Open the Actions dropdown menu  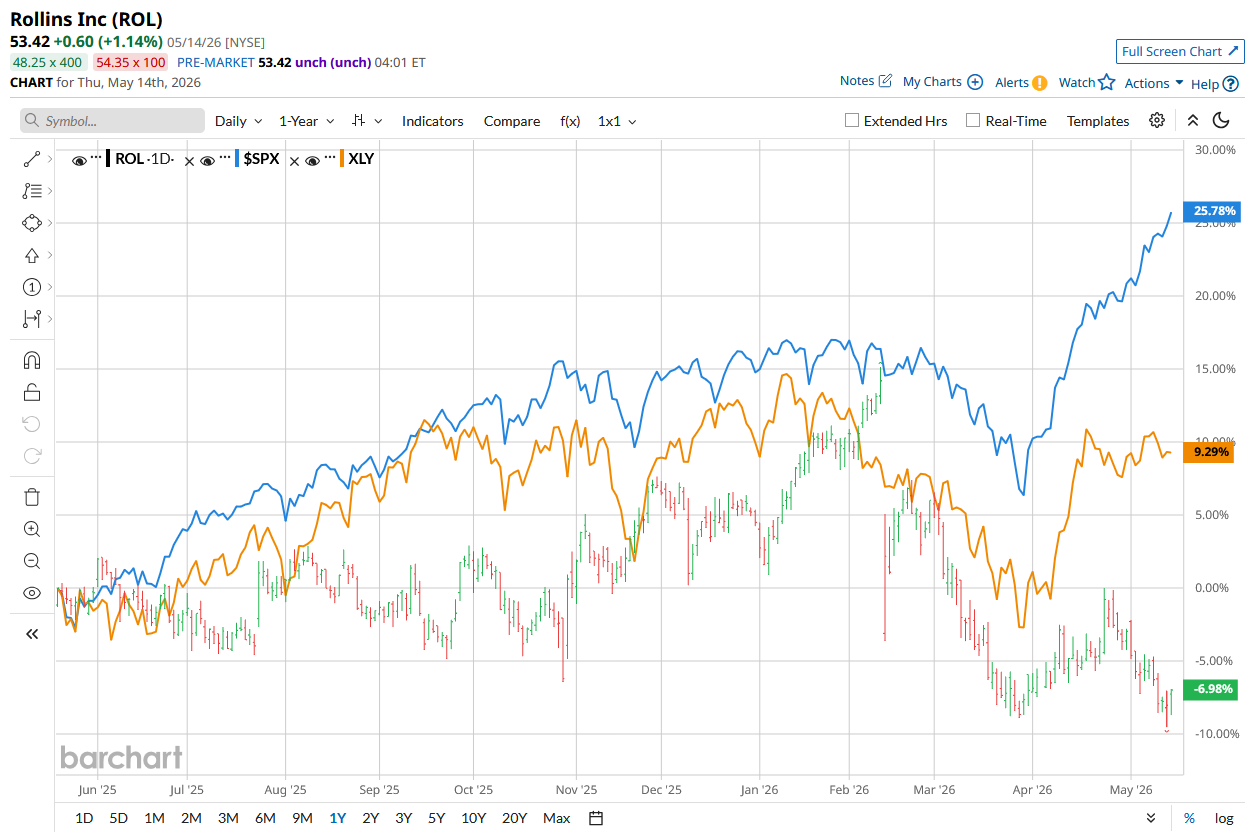pos(1154,83)
